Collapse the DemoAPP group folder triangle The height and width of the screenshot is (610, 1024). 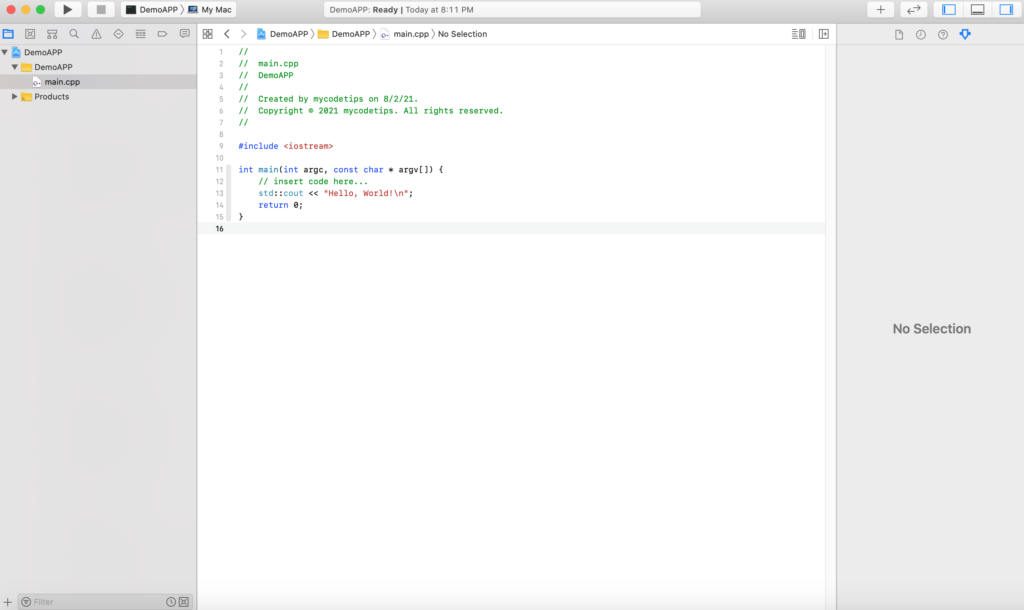14,67
